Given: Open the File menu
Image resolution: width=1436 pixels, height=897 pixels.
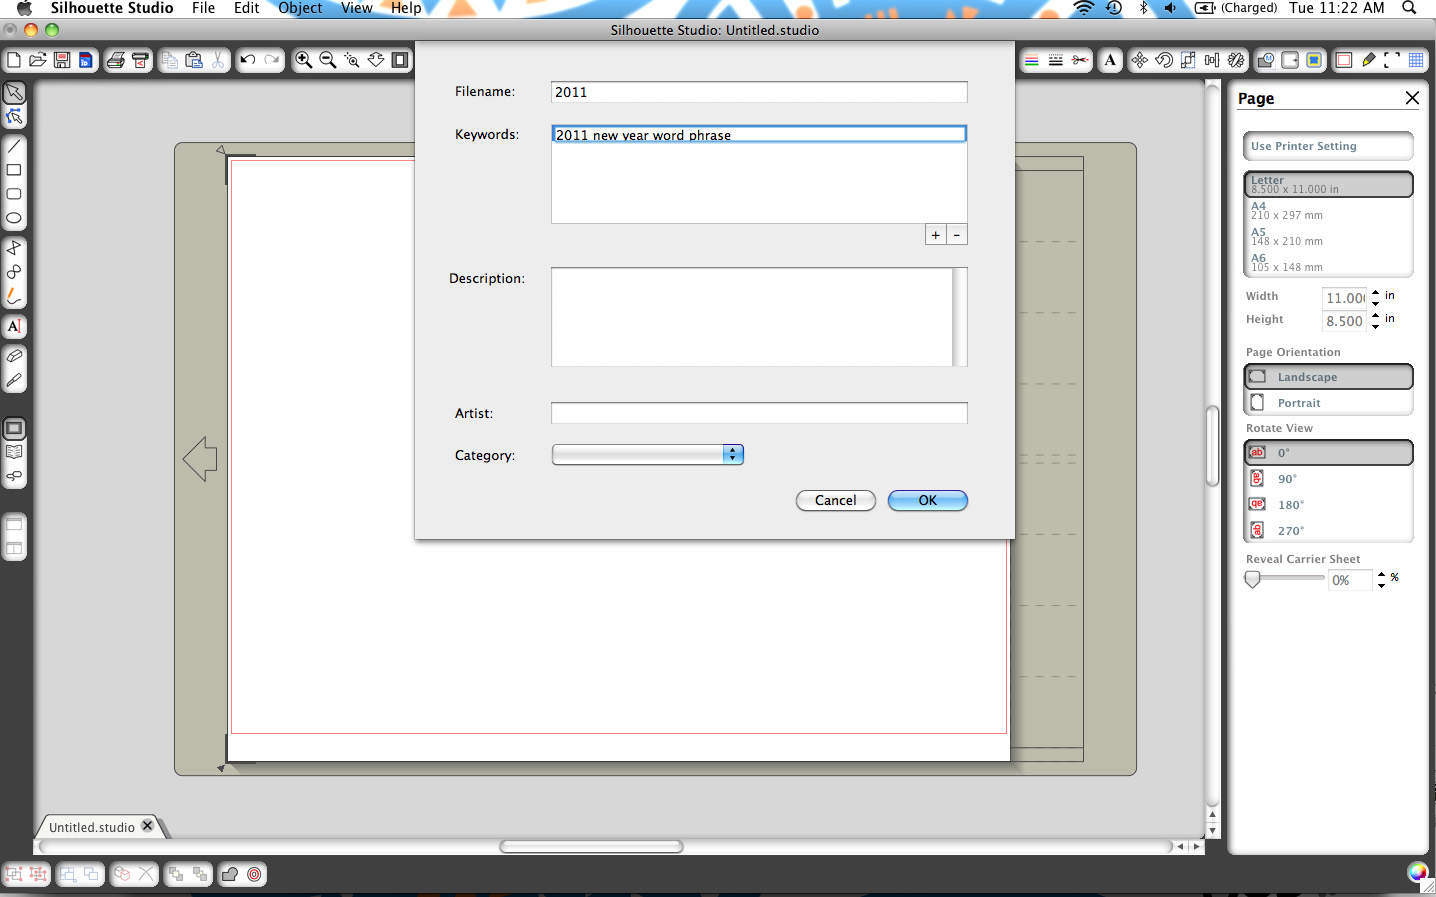Looking at the screenshot, I should click(204, 8).
